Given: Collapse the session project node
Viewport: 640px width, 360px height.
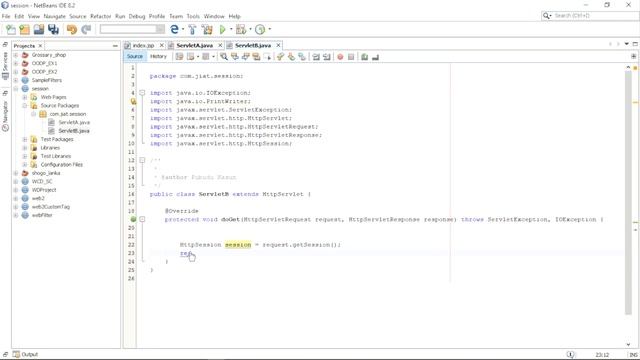Looking at the screenshot, I should click(x=16, y=89).
